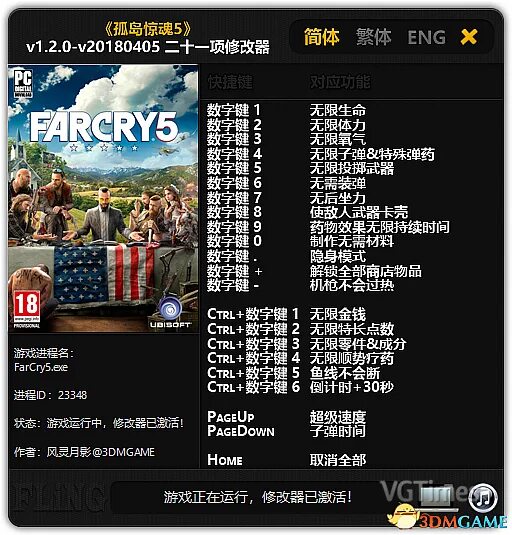
Task: Click the 3DMGAME watermark logo
Action: point(449,519)
